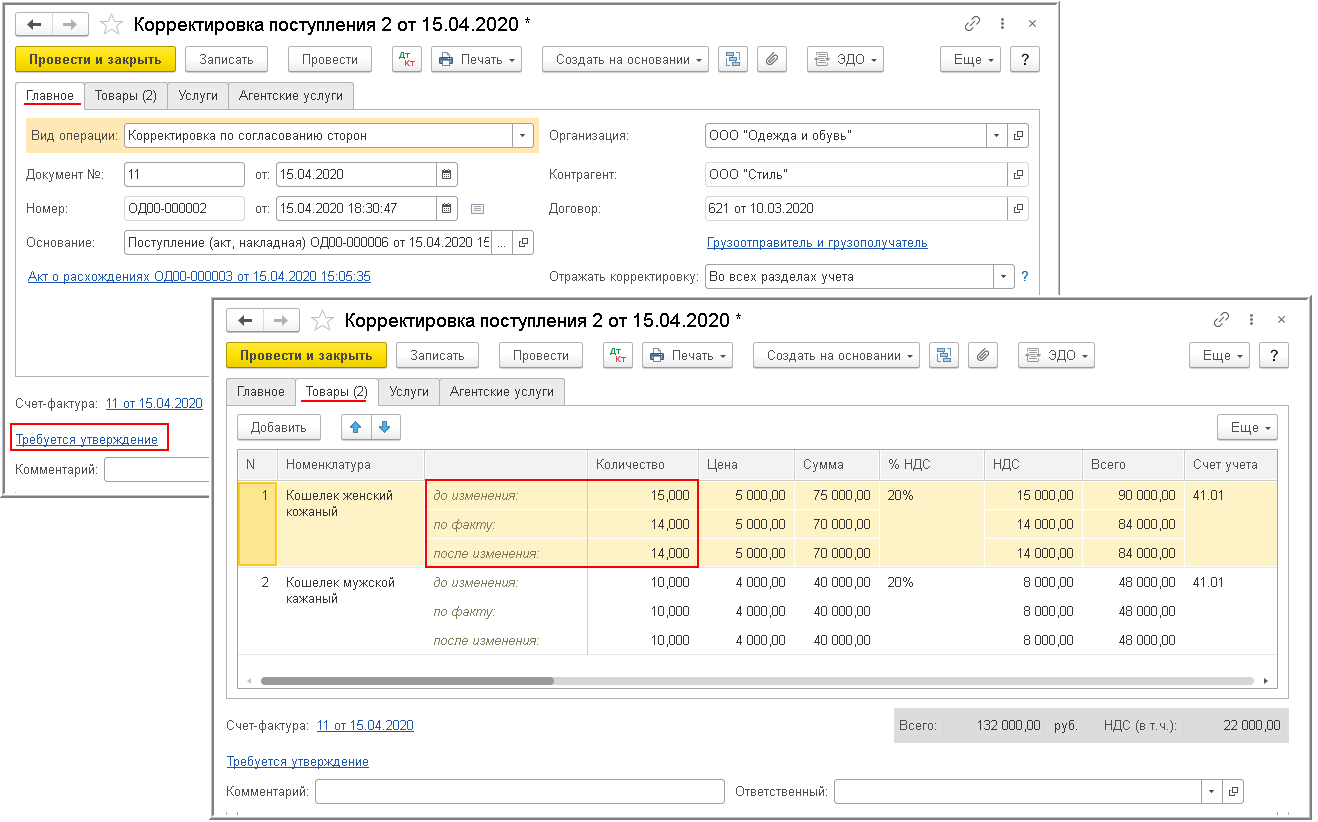Click into the Комментарий field in front window
Viewport: 1318px width, 822px height.
click(x=519, y=792)
